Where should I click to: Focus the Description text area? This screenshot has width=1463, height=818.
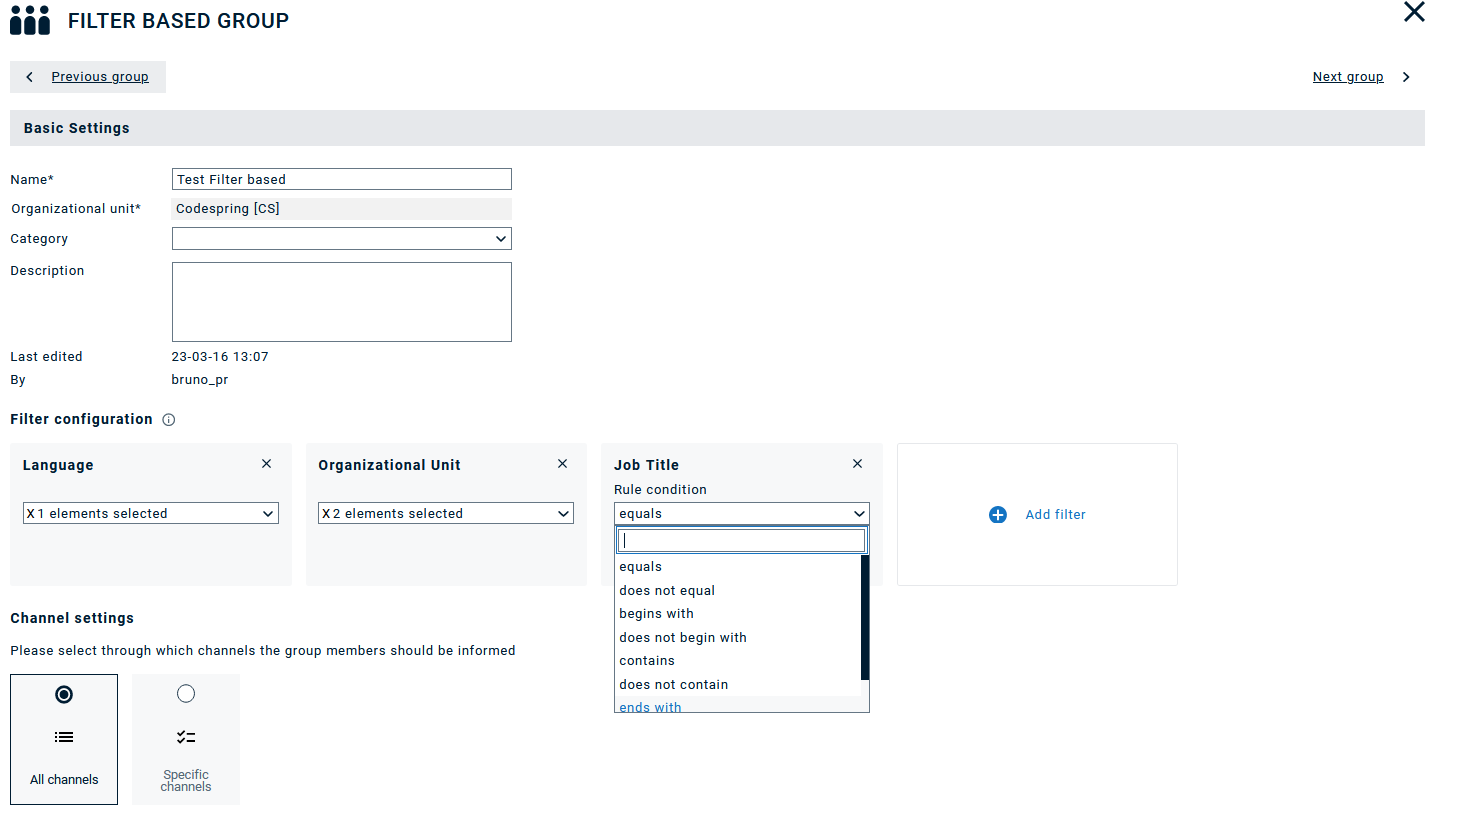click(342, 302)
